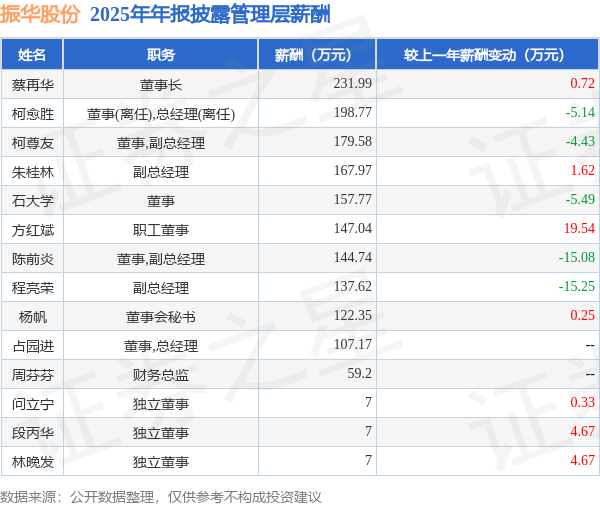Viewport: 600px width, 506px height.
Task: Click the 董事(离任),总经理(离任) cell
Action: coord(161,114)
